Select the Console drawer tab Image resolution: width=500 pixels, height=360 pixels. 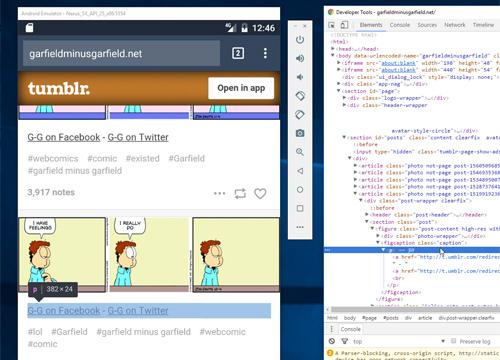tap(350, 329)
